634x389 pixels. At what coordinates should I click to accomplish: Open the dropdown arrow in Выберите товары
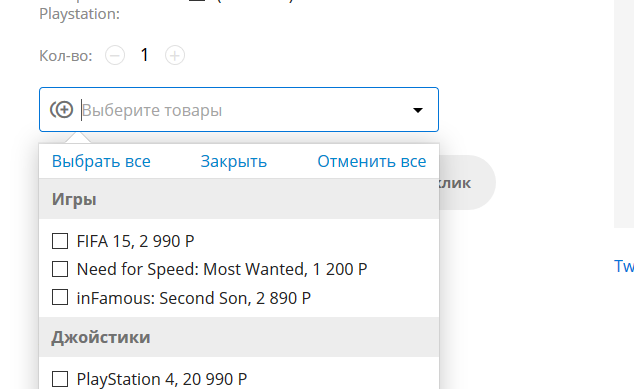(x=418, y=110)
